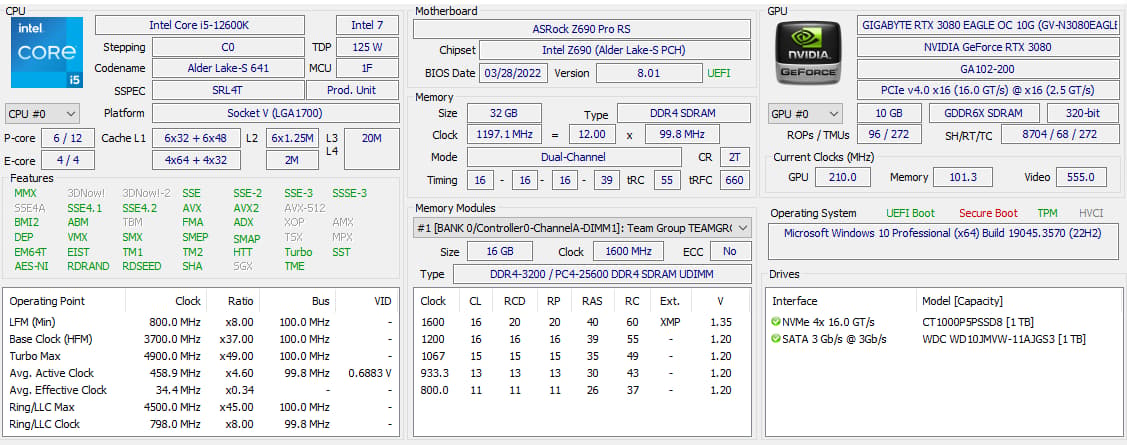Click the GPU memory size 10 GB
The width and height of the screenshot is (1127, 445).
point(889,114)
